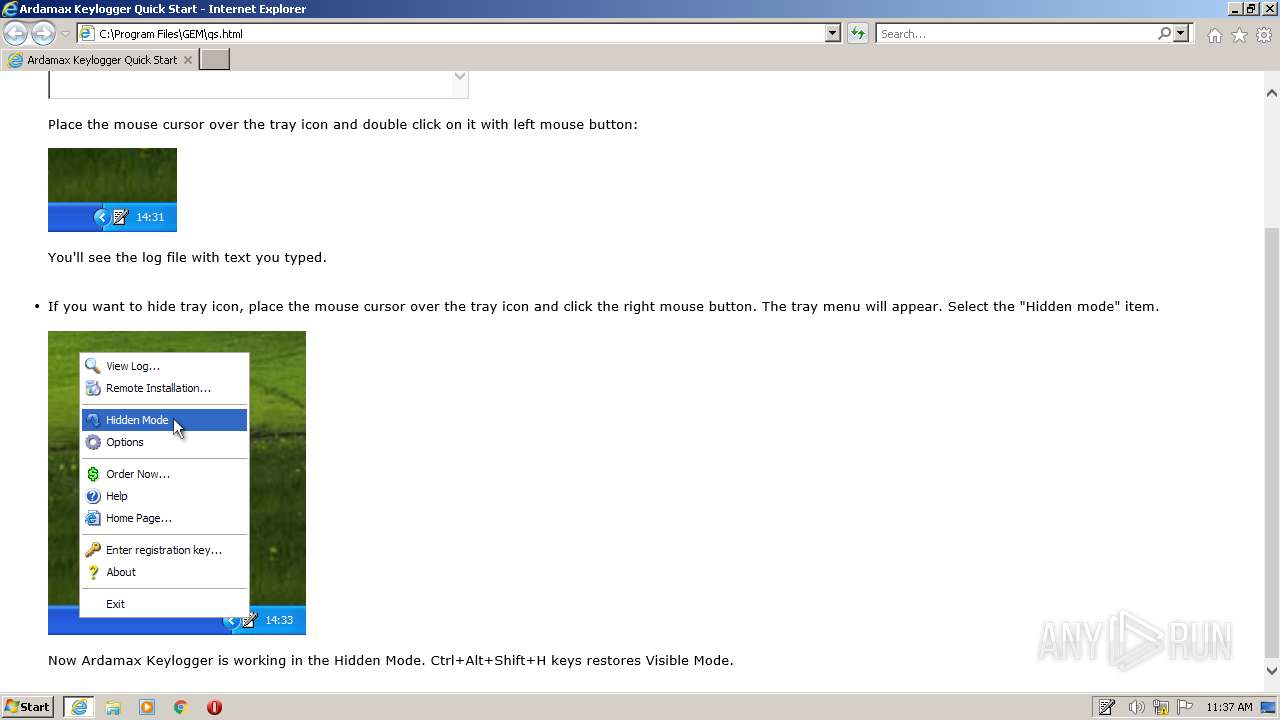This screenshot has width=1280, height=720.
Task: Open the Home icon in IE toolbar
Action: click(x=1214, y=35)
